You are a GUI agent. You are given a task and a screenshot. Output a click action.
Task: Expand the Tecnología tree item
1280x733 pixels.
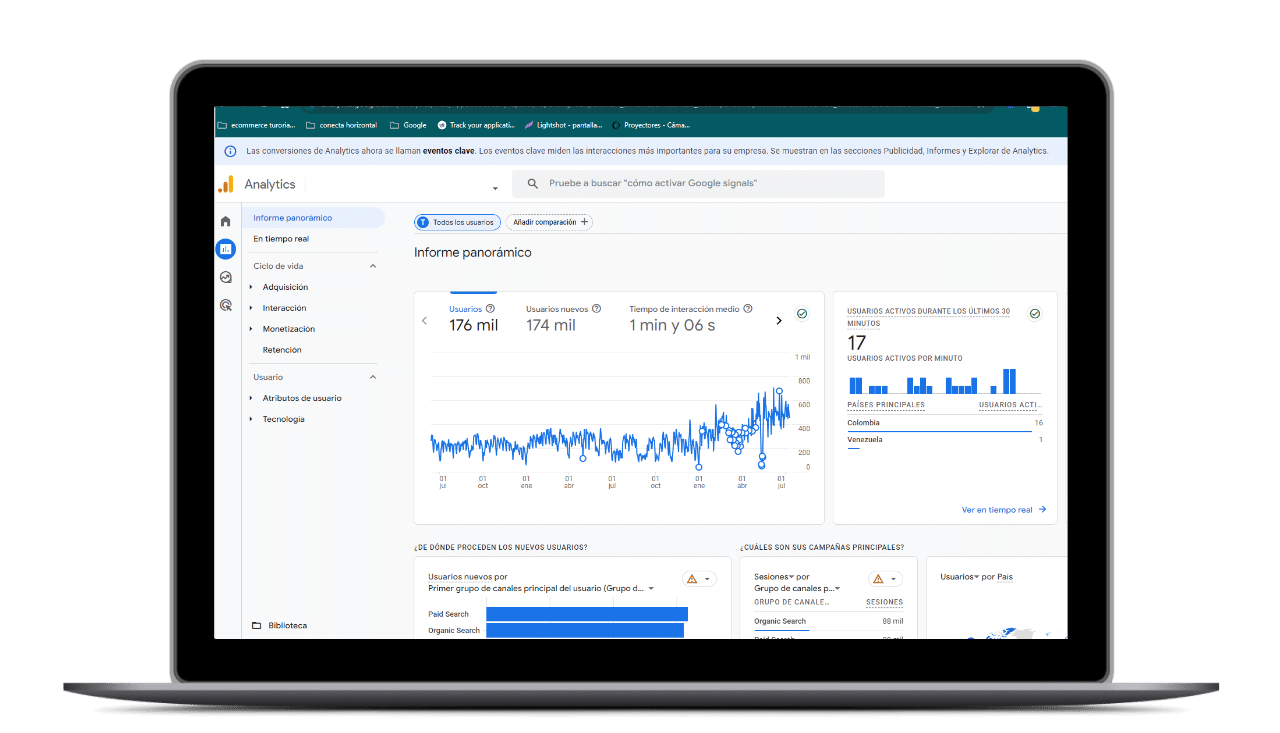pyautogui.click(x=251, y=419)
